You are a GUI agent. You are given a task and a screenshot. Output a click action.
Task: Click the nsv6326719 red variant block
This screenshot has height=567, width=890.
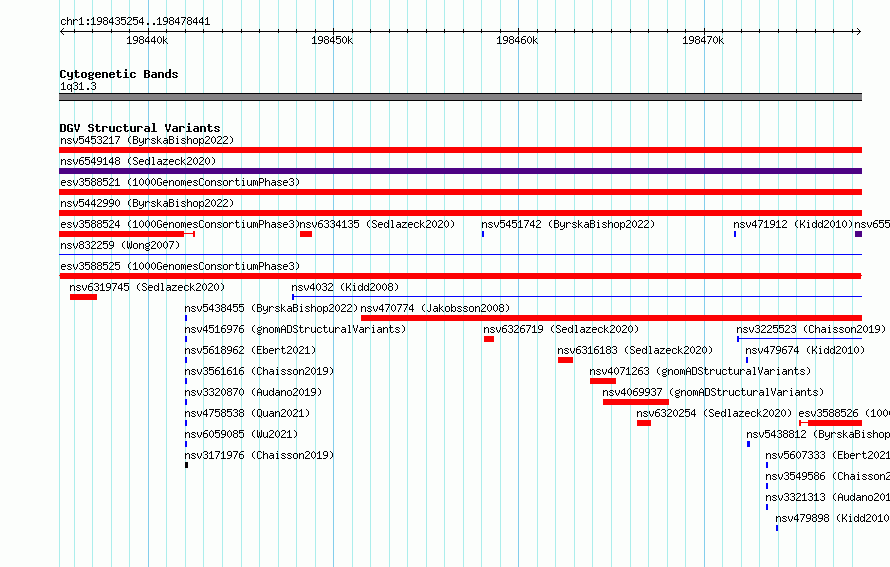point(489,339)
